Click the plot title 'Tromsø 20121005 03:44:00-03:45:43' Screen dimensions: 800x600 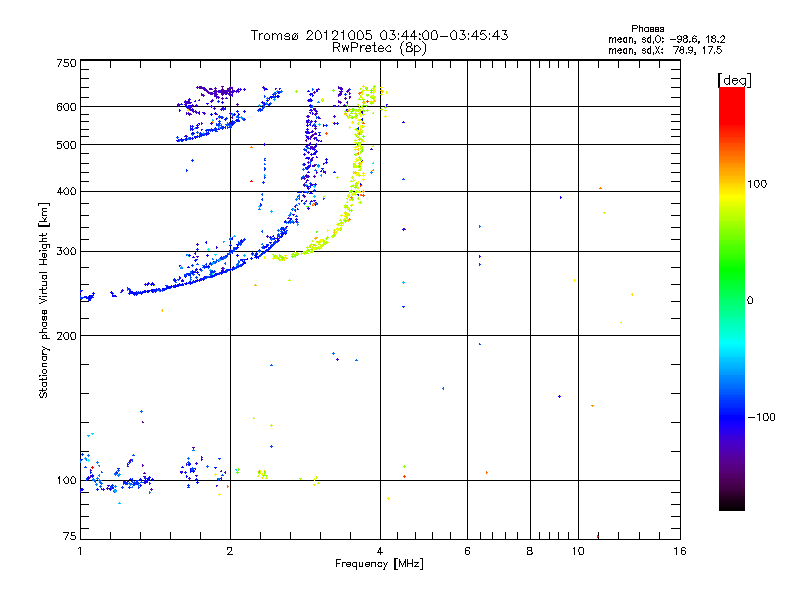coord(379,35)
